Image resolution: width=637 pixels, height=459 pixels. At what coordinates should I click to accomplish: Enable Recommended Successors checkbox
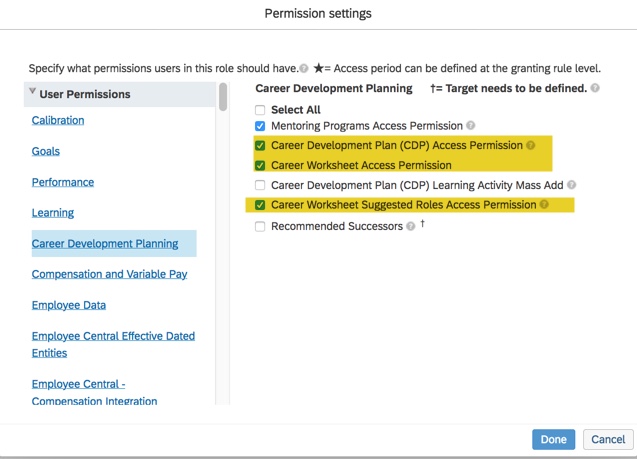coord(260,226)
